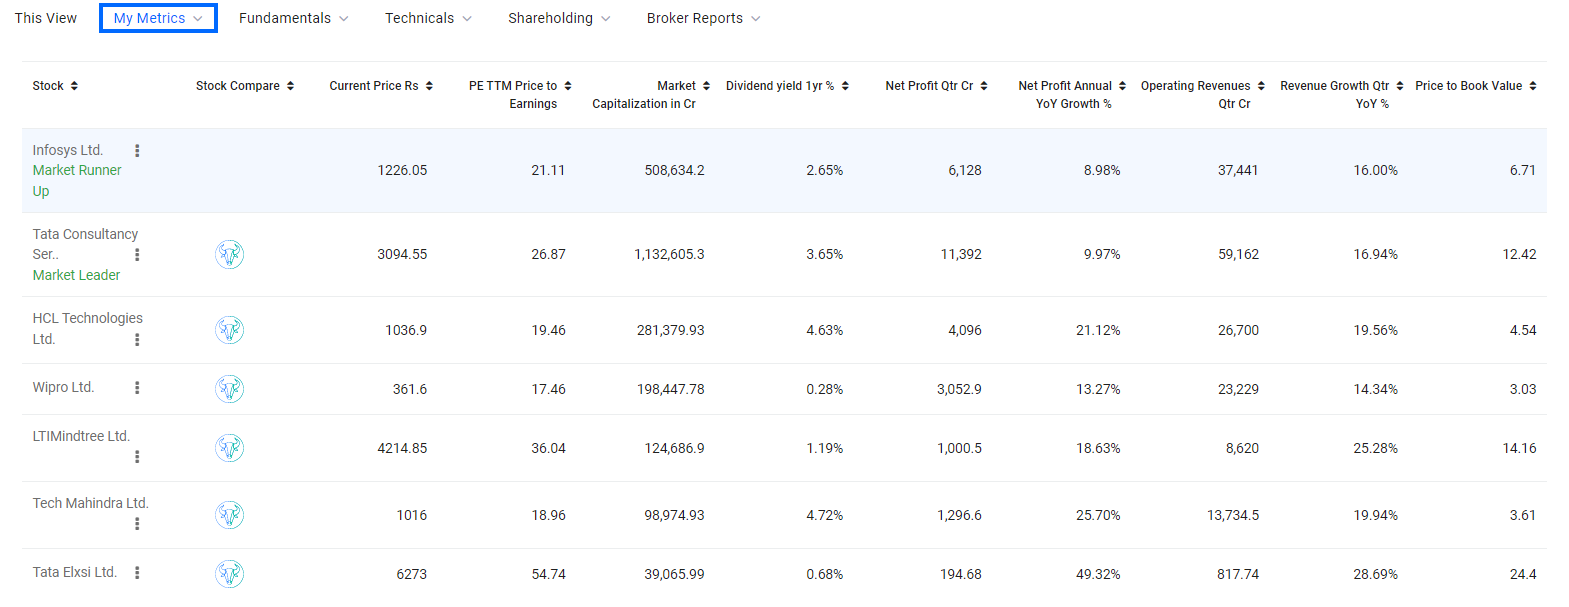Open the My Metrics dropdown tab
Viewport: 1569px width, 607px height.
(x=158, y=18)
